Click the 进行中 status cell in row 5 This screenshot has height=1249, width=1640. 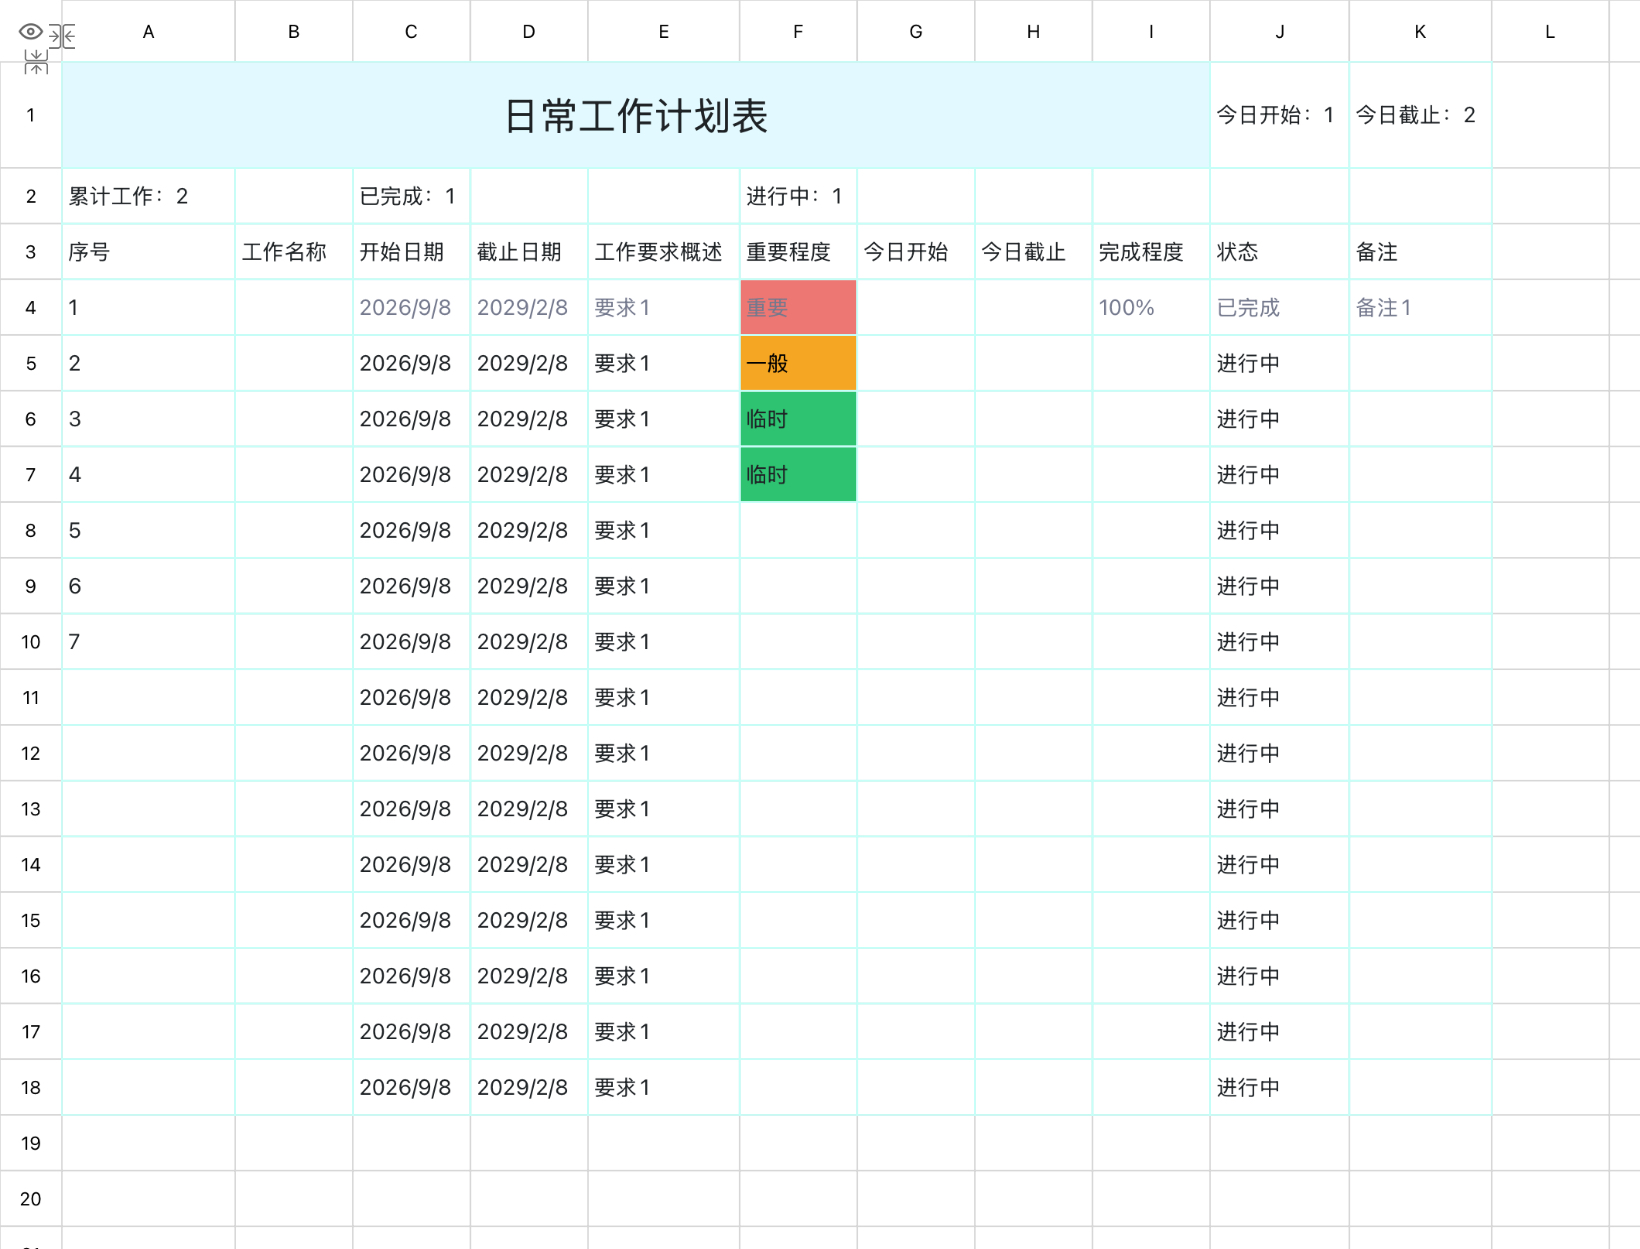coord(1279,363)
